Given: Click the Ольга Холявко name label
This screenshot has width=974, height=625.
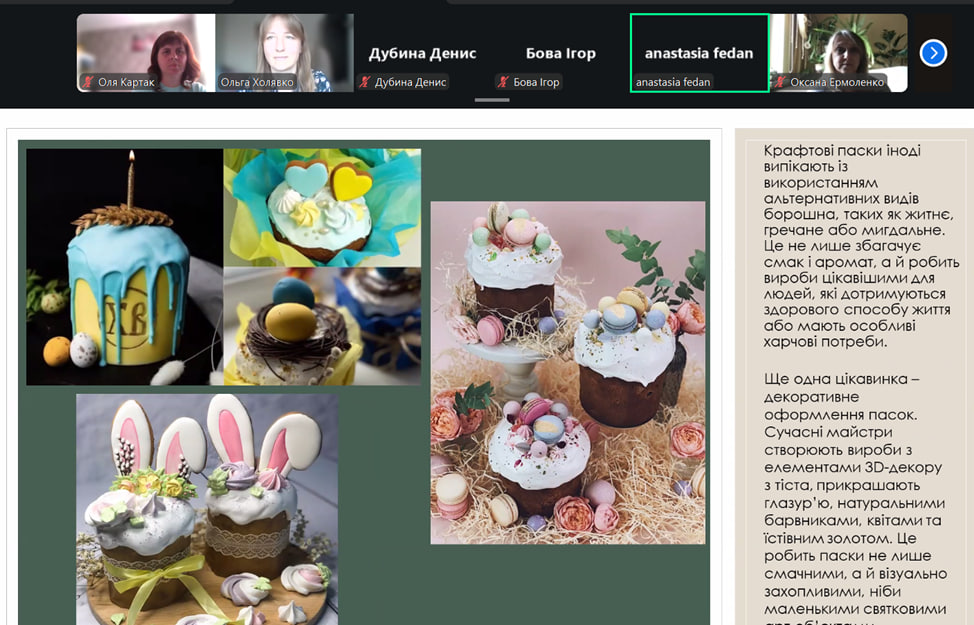Looking at the screenshot, I should pyautogui.click(x=257, y=83).
